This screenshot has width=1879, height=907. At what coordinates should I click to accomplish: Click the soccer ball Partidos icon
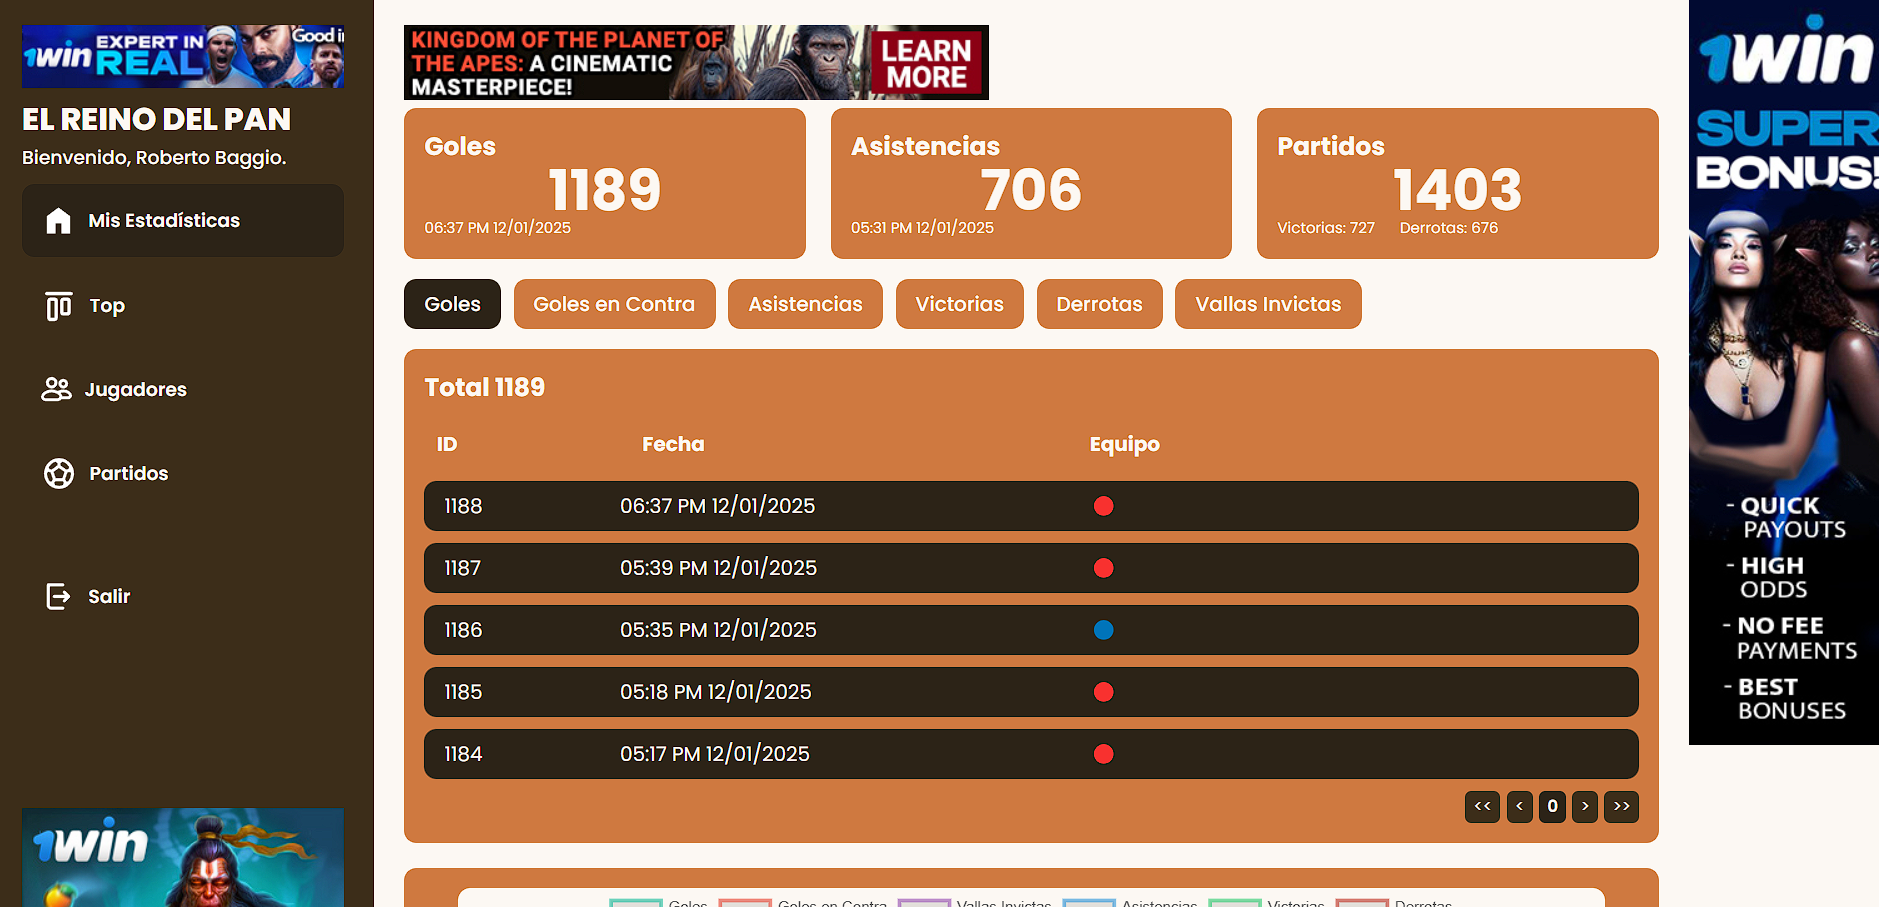coord(58,474)
